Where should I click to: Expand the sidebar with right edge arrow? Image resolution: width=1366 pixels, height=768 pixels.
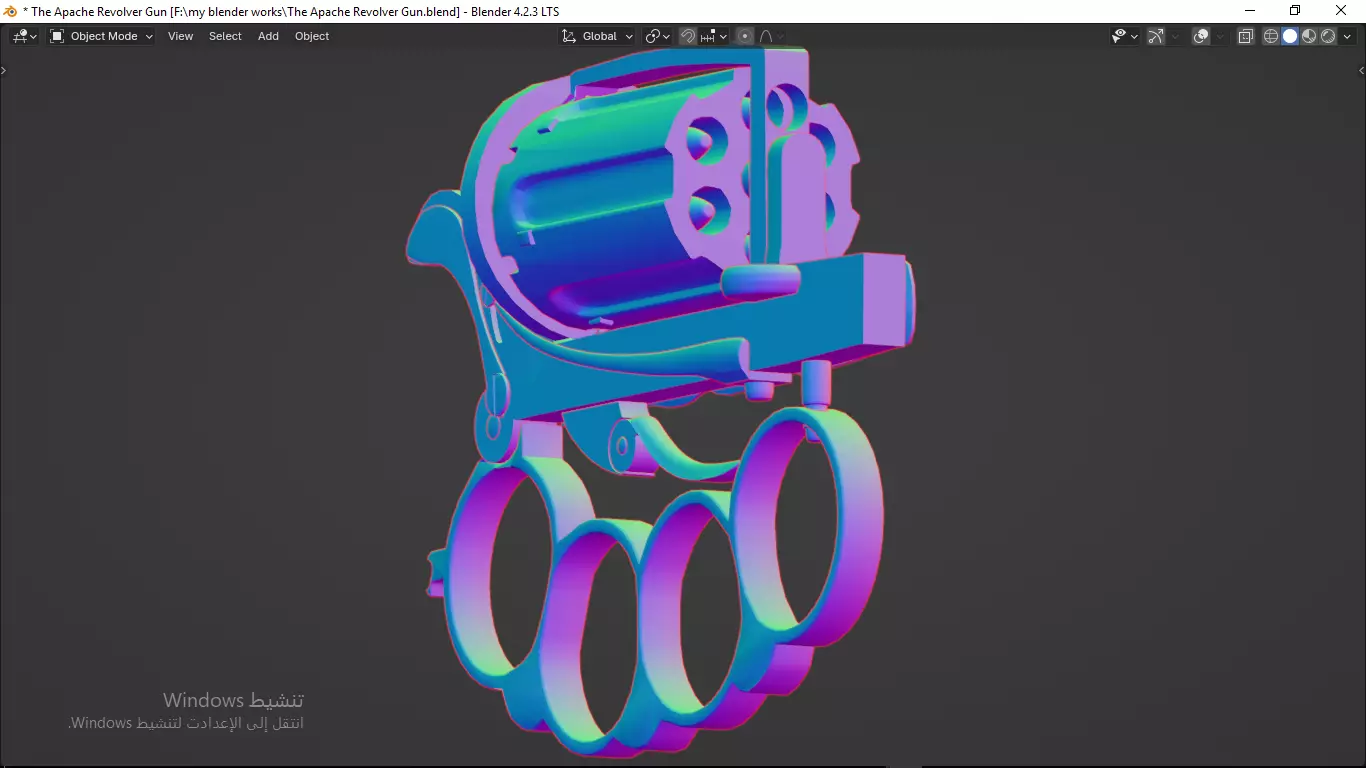1361,71
